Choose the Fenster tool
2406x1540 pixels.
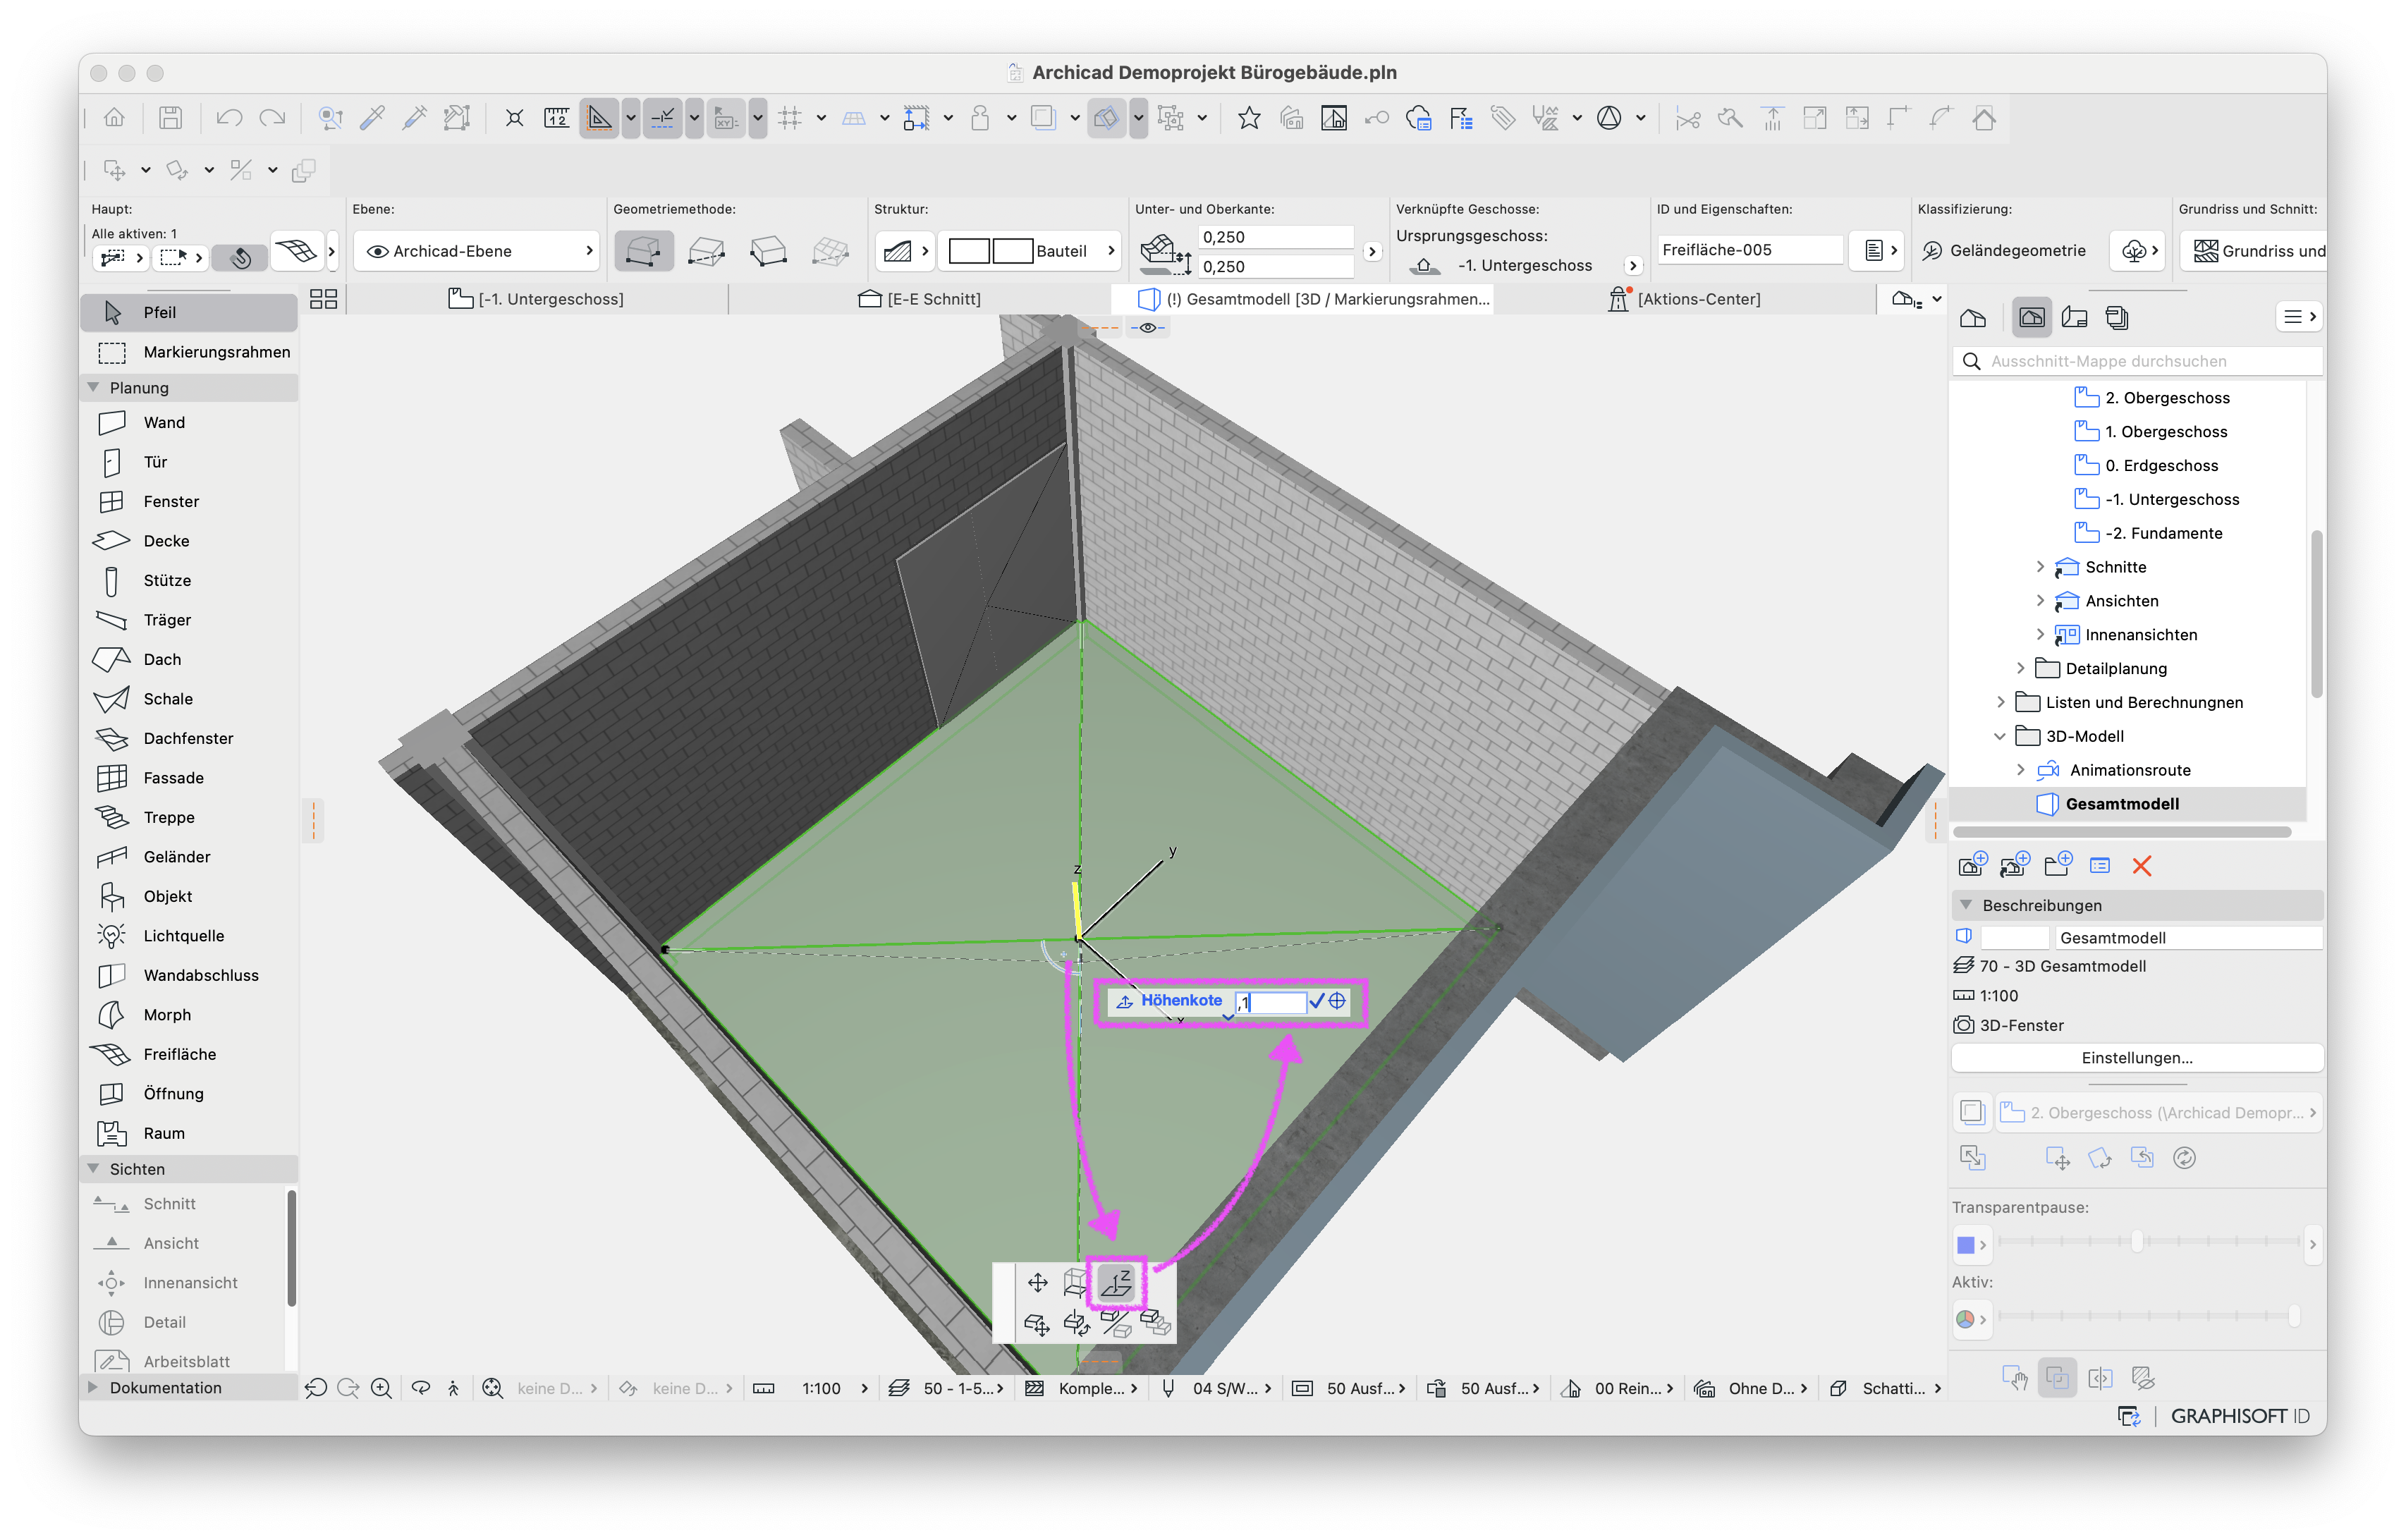189,502
